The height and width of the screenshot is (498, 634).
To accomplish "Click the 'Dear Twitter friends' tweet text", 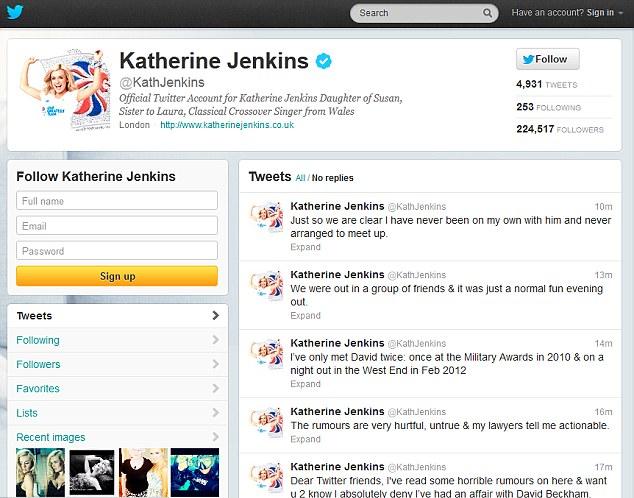I will tap(448, 487).
